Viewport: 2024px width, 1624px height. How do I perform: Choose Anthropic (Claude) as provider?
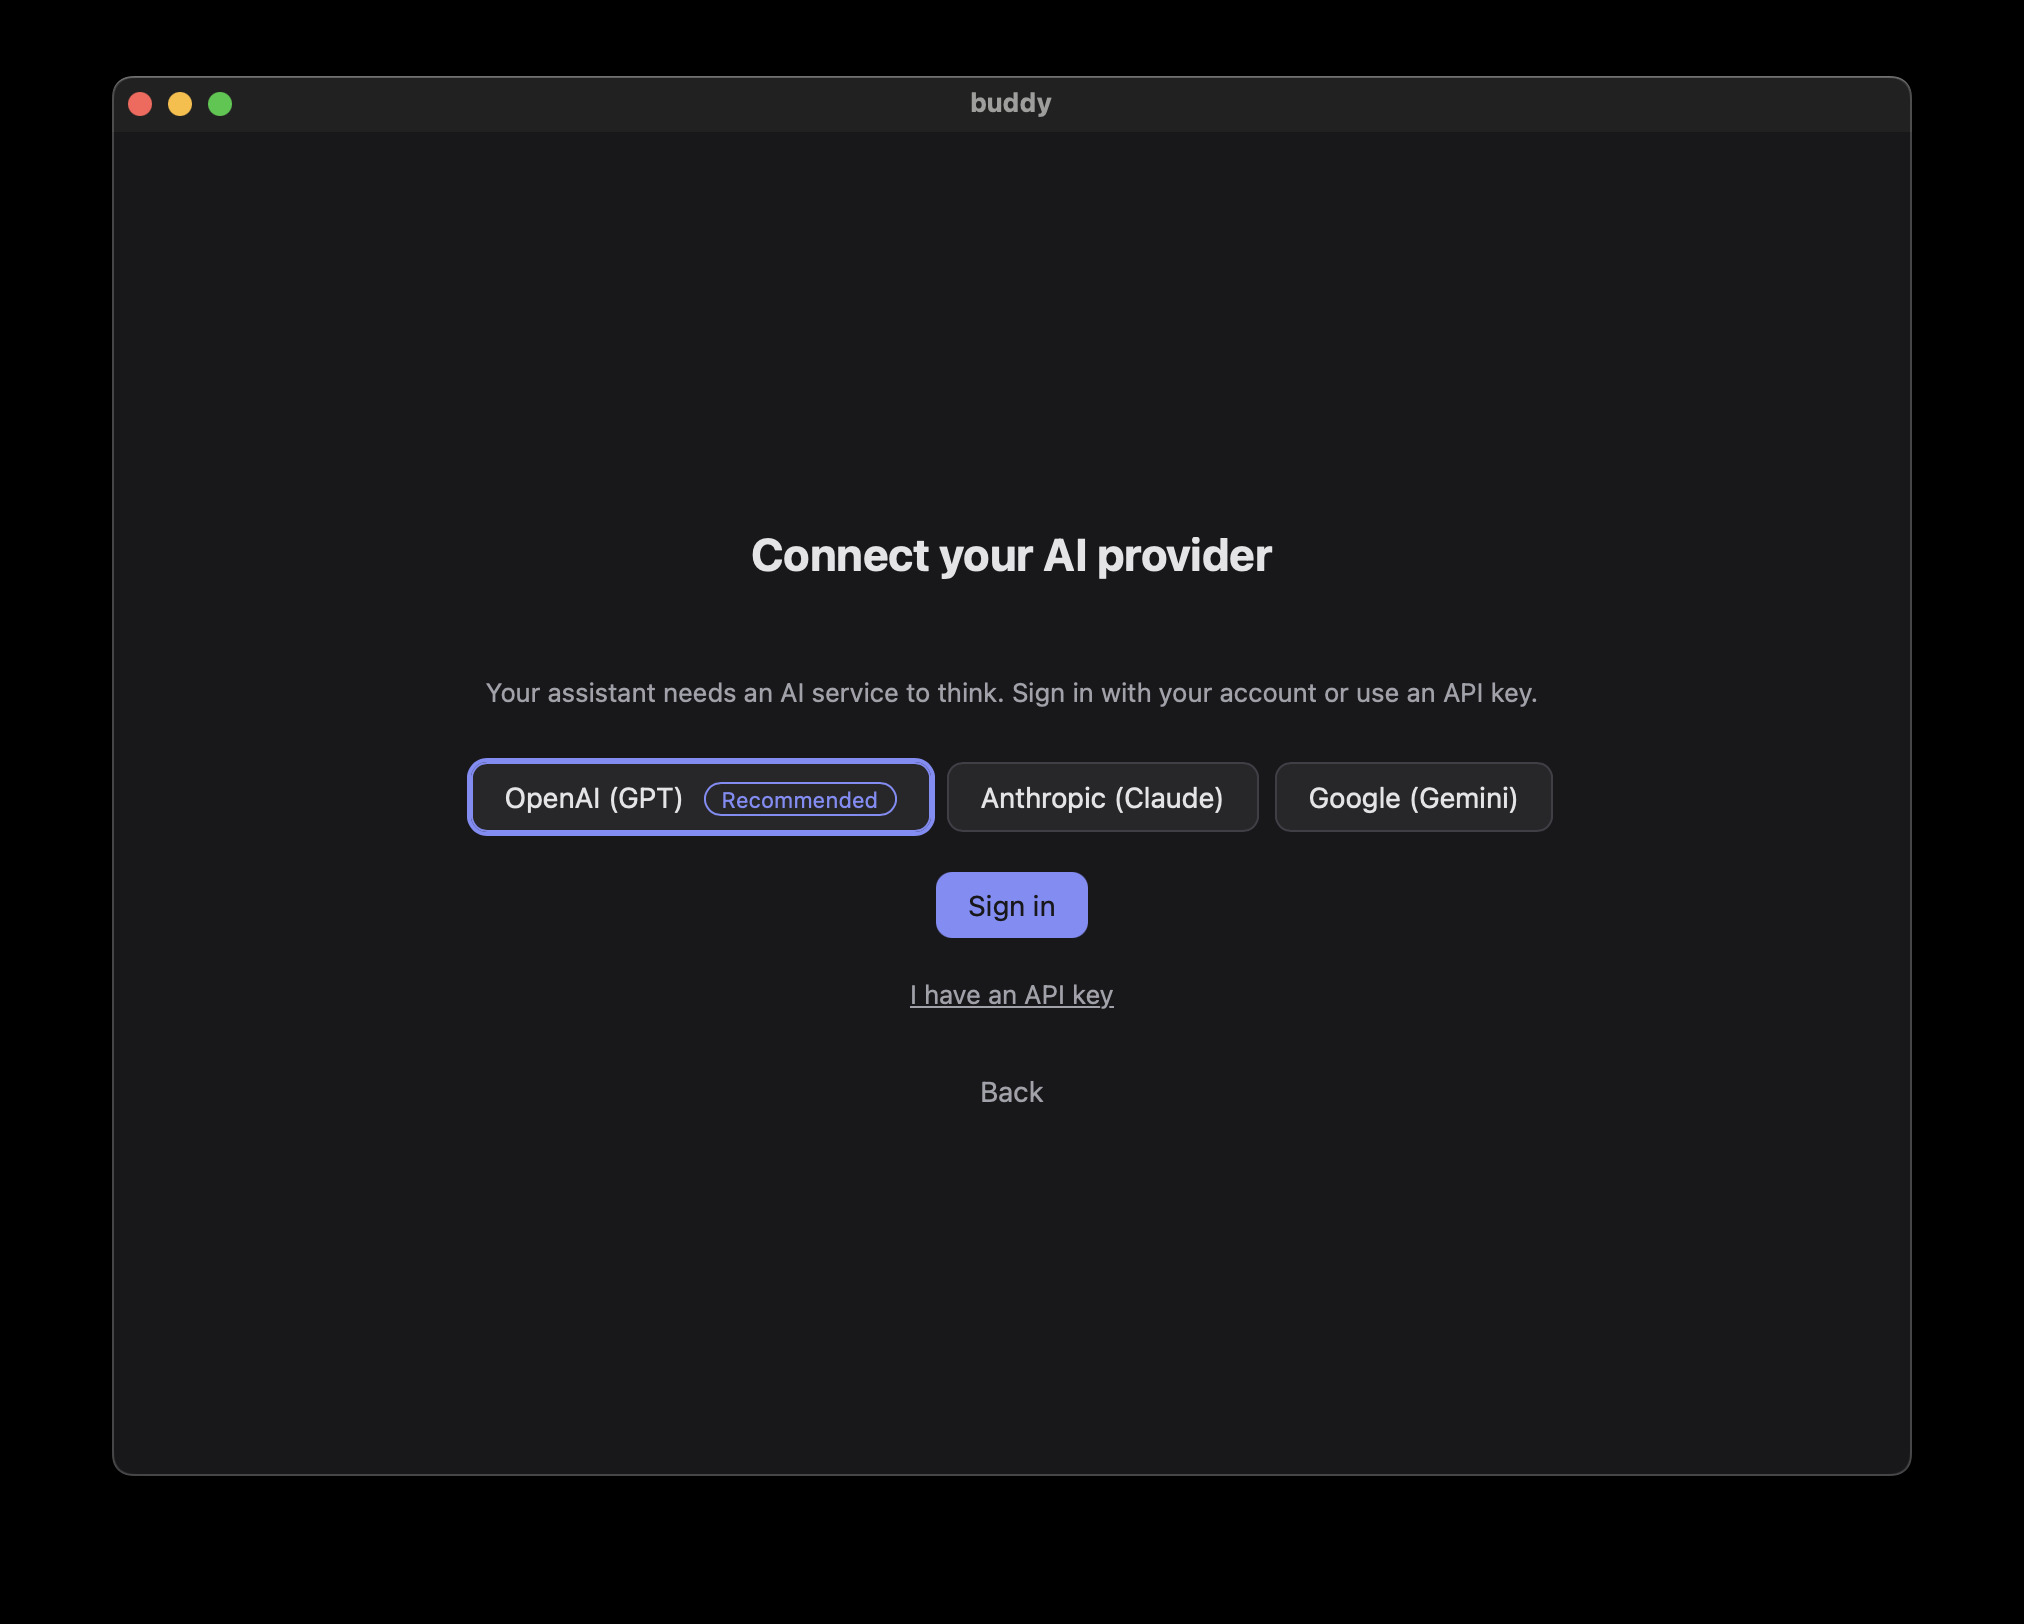coord(1102,797)
